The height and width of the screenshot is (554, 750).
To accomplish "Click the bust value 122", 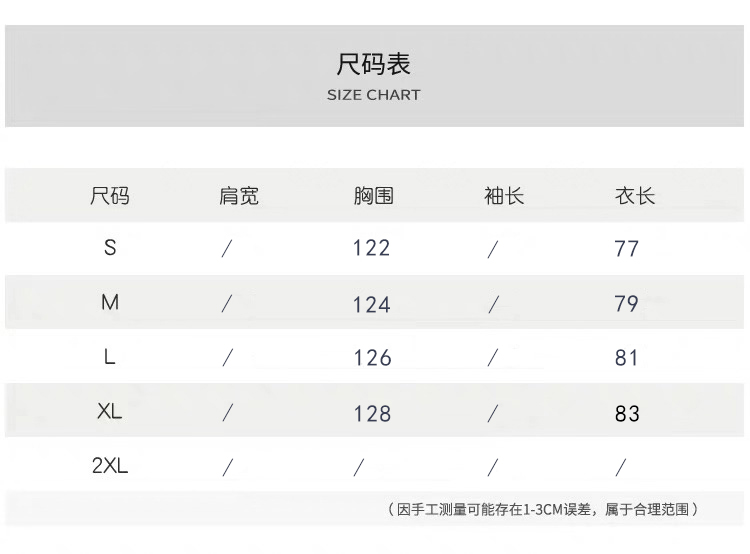I will [371, 248].
